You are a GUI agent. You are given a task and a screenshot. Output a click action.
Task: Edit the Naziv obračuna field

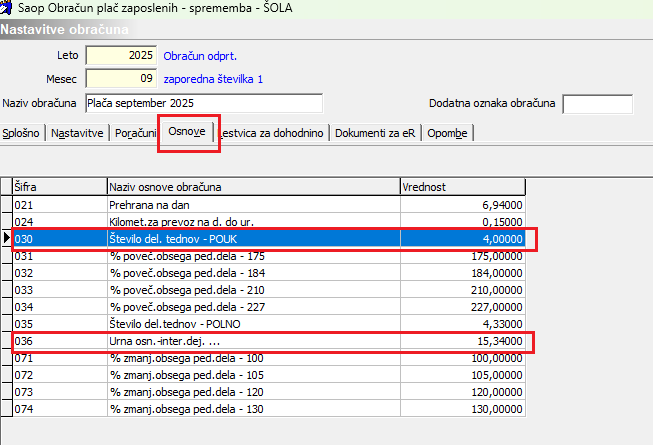coord(204,103)
